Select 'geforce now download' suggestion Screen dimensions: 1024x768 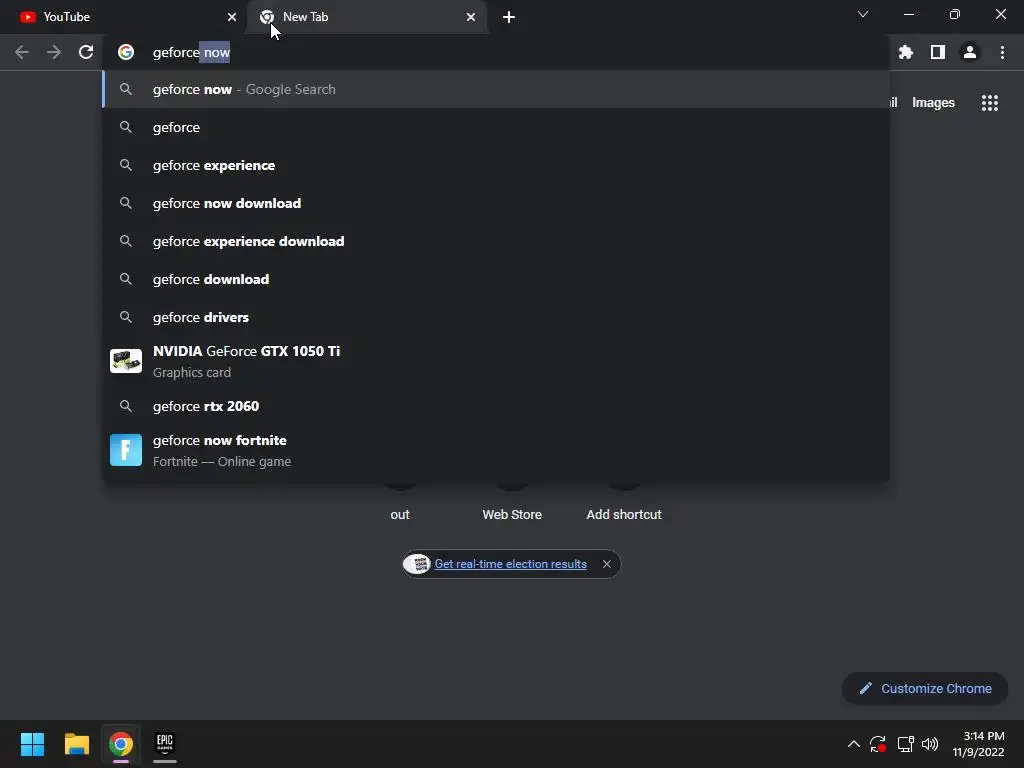(496, 203)
